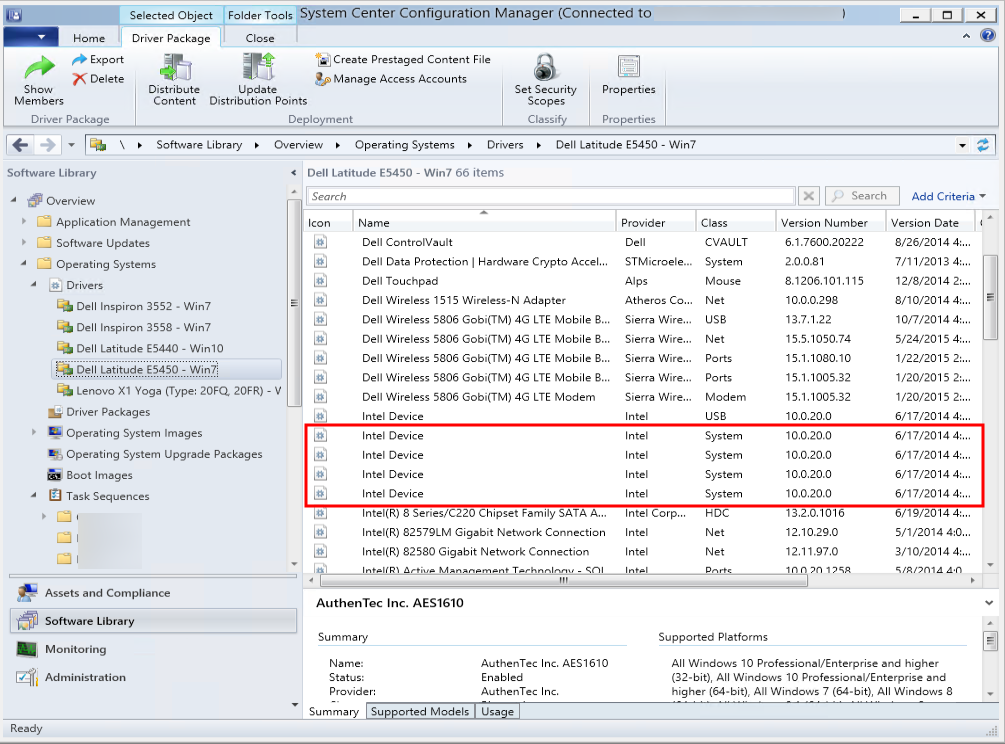Image resolution: width=1005 pixels, height=744 pixels.
Task: Refresh the view with refresh icon
Action: (x=983, y=145)
